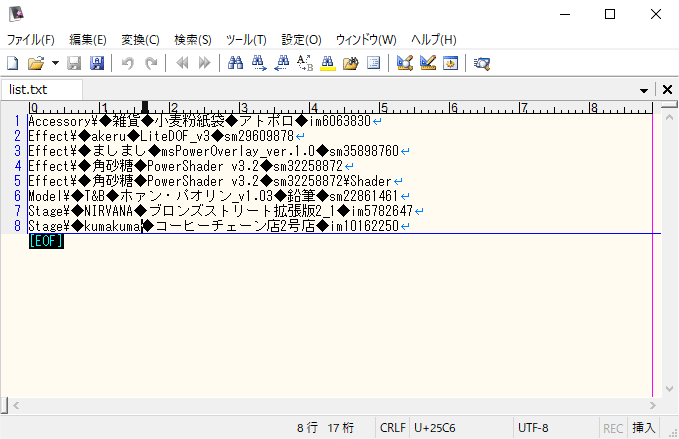
Task: Toggle search highlight with yellow-underlined binoculars
Action: [328, 63]
